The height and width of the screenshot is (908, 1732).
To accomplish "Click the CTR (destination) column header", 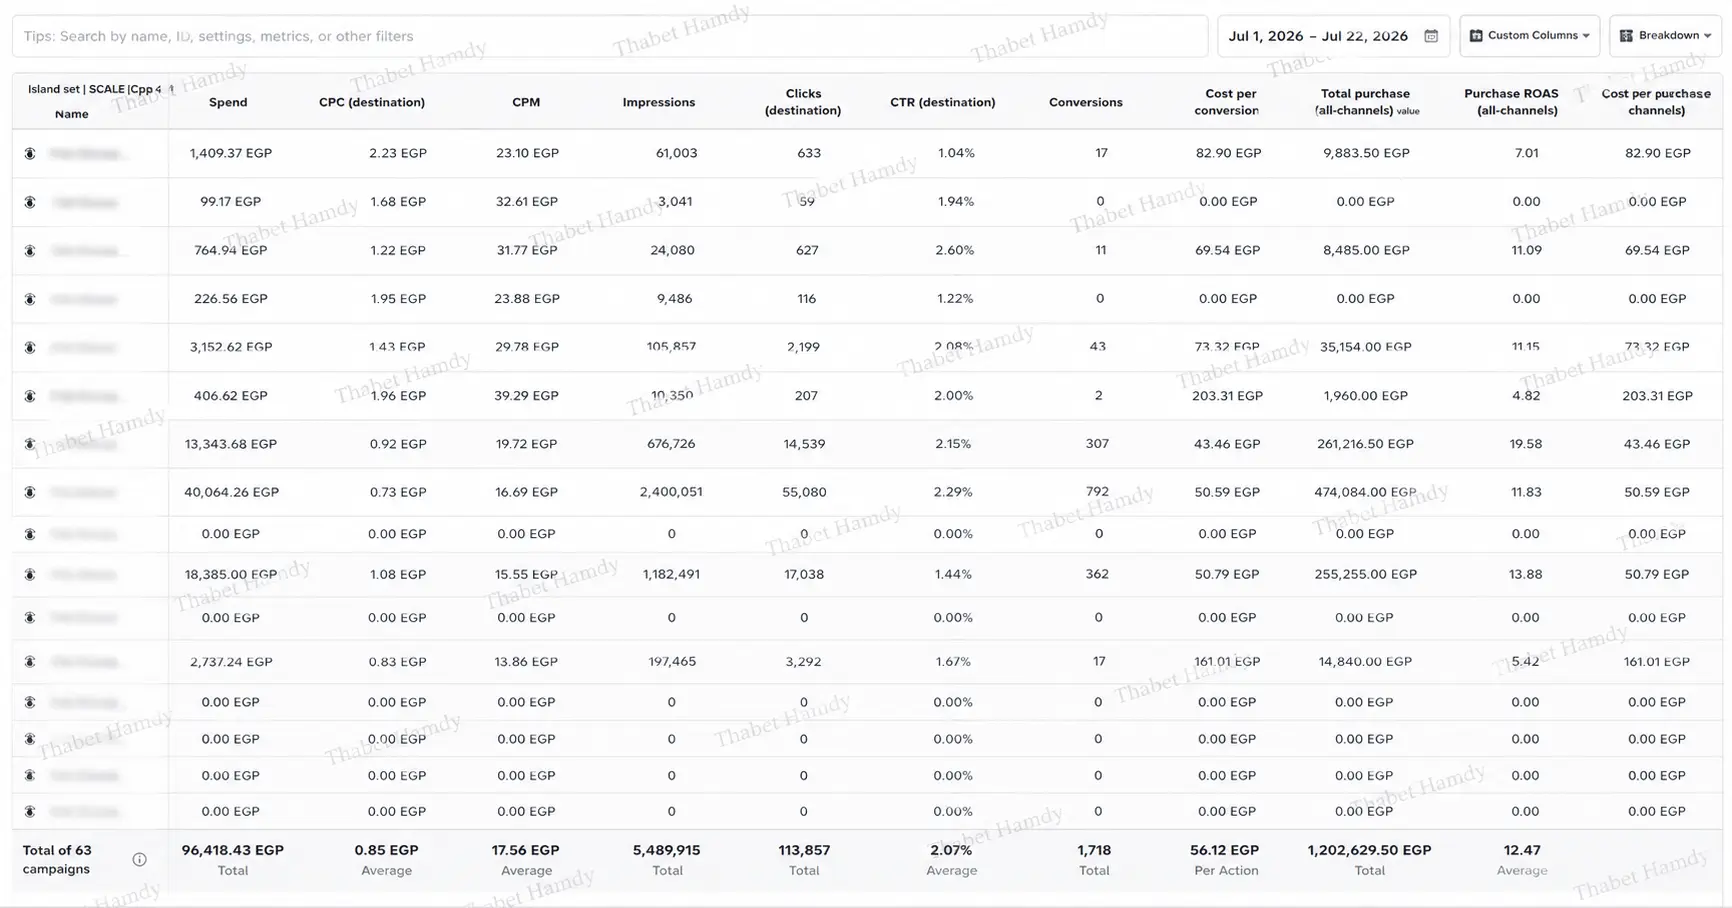I will 942,102.
